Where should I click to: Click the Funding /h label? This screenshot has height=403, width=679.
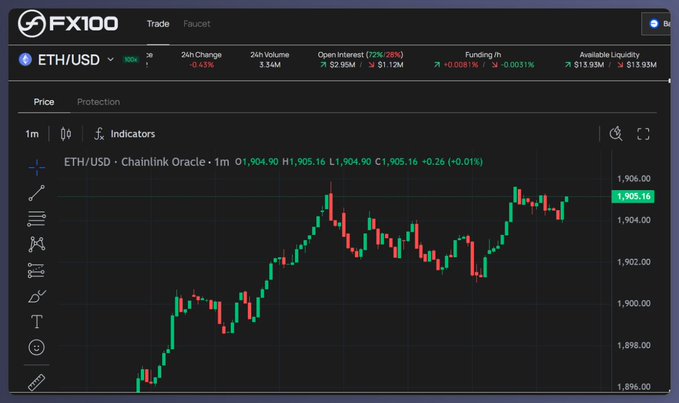(483, 55)
